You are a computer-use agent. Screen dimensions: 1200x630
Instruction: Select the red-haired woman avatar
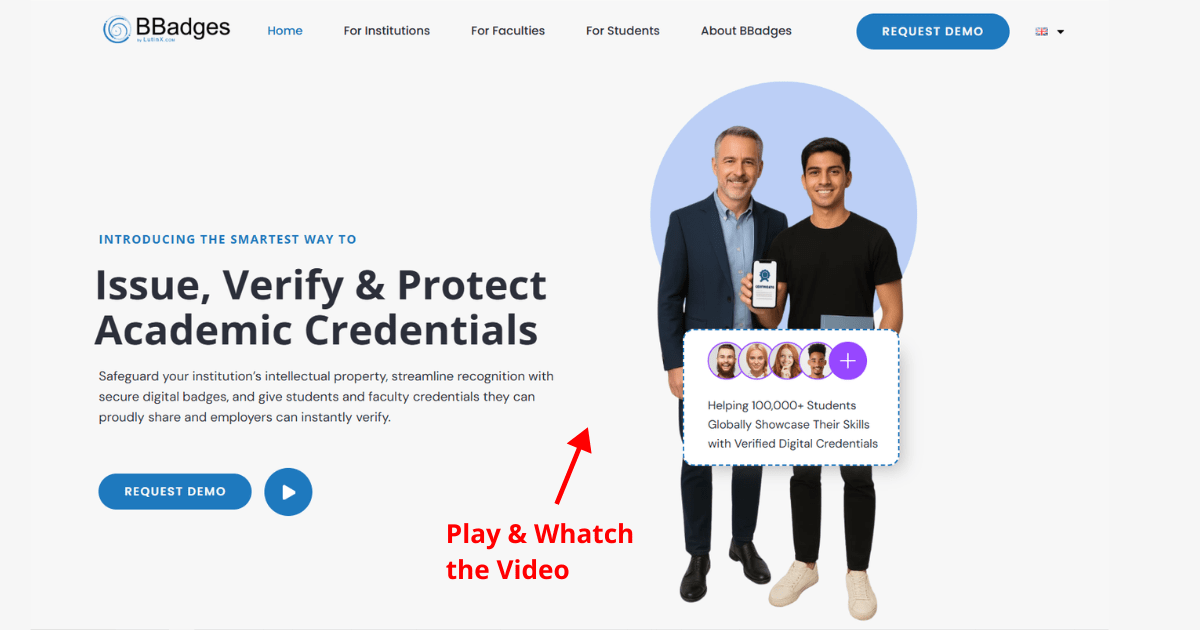point(786,361)
